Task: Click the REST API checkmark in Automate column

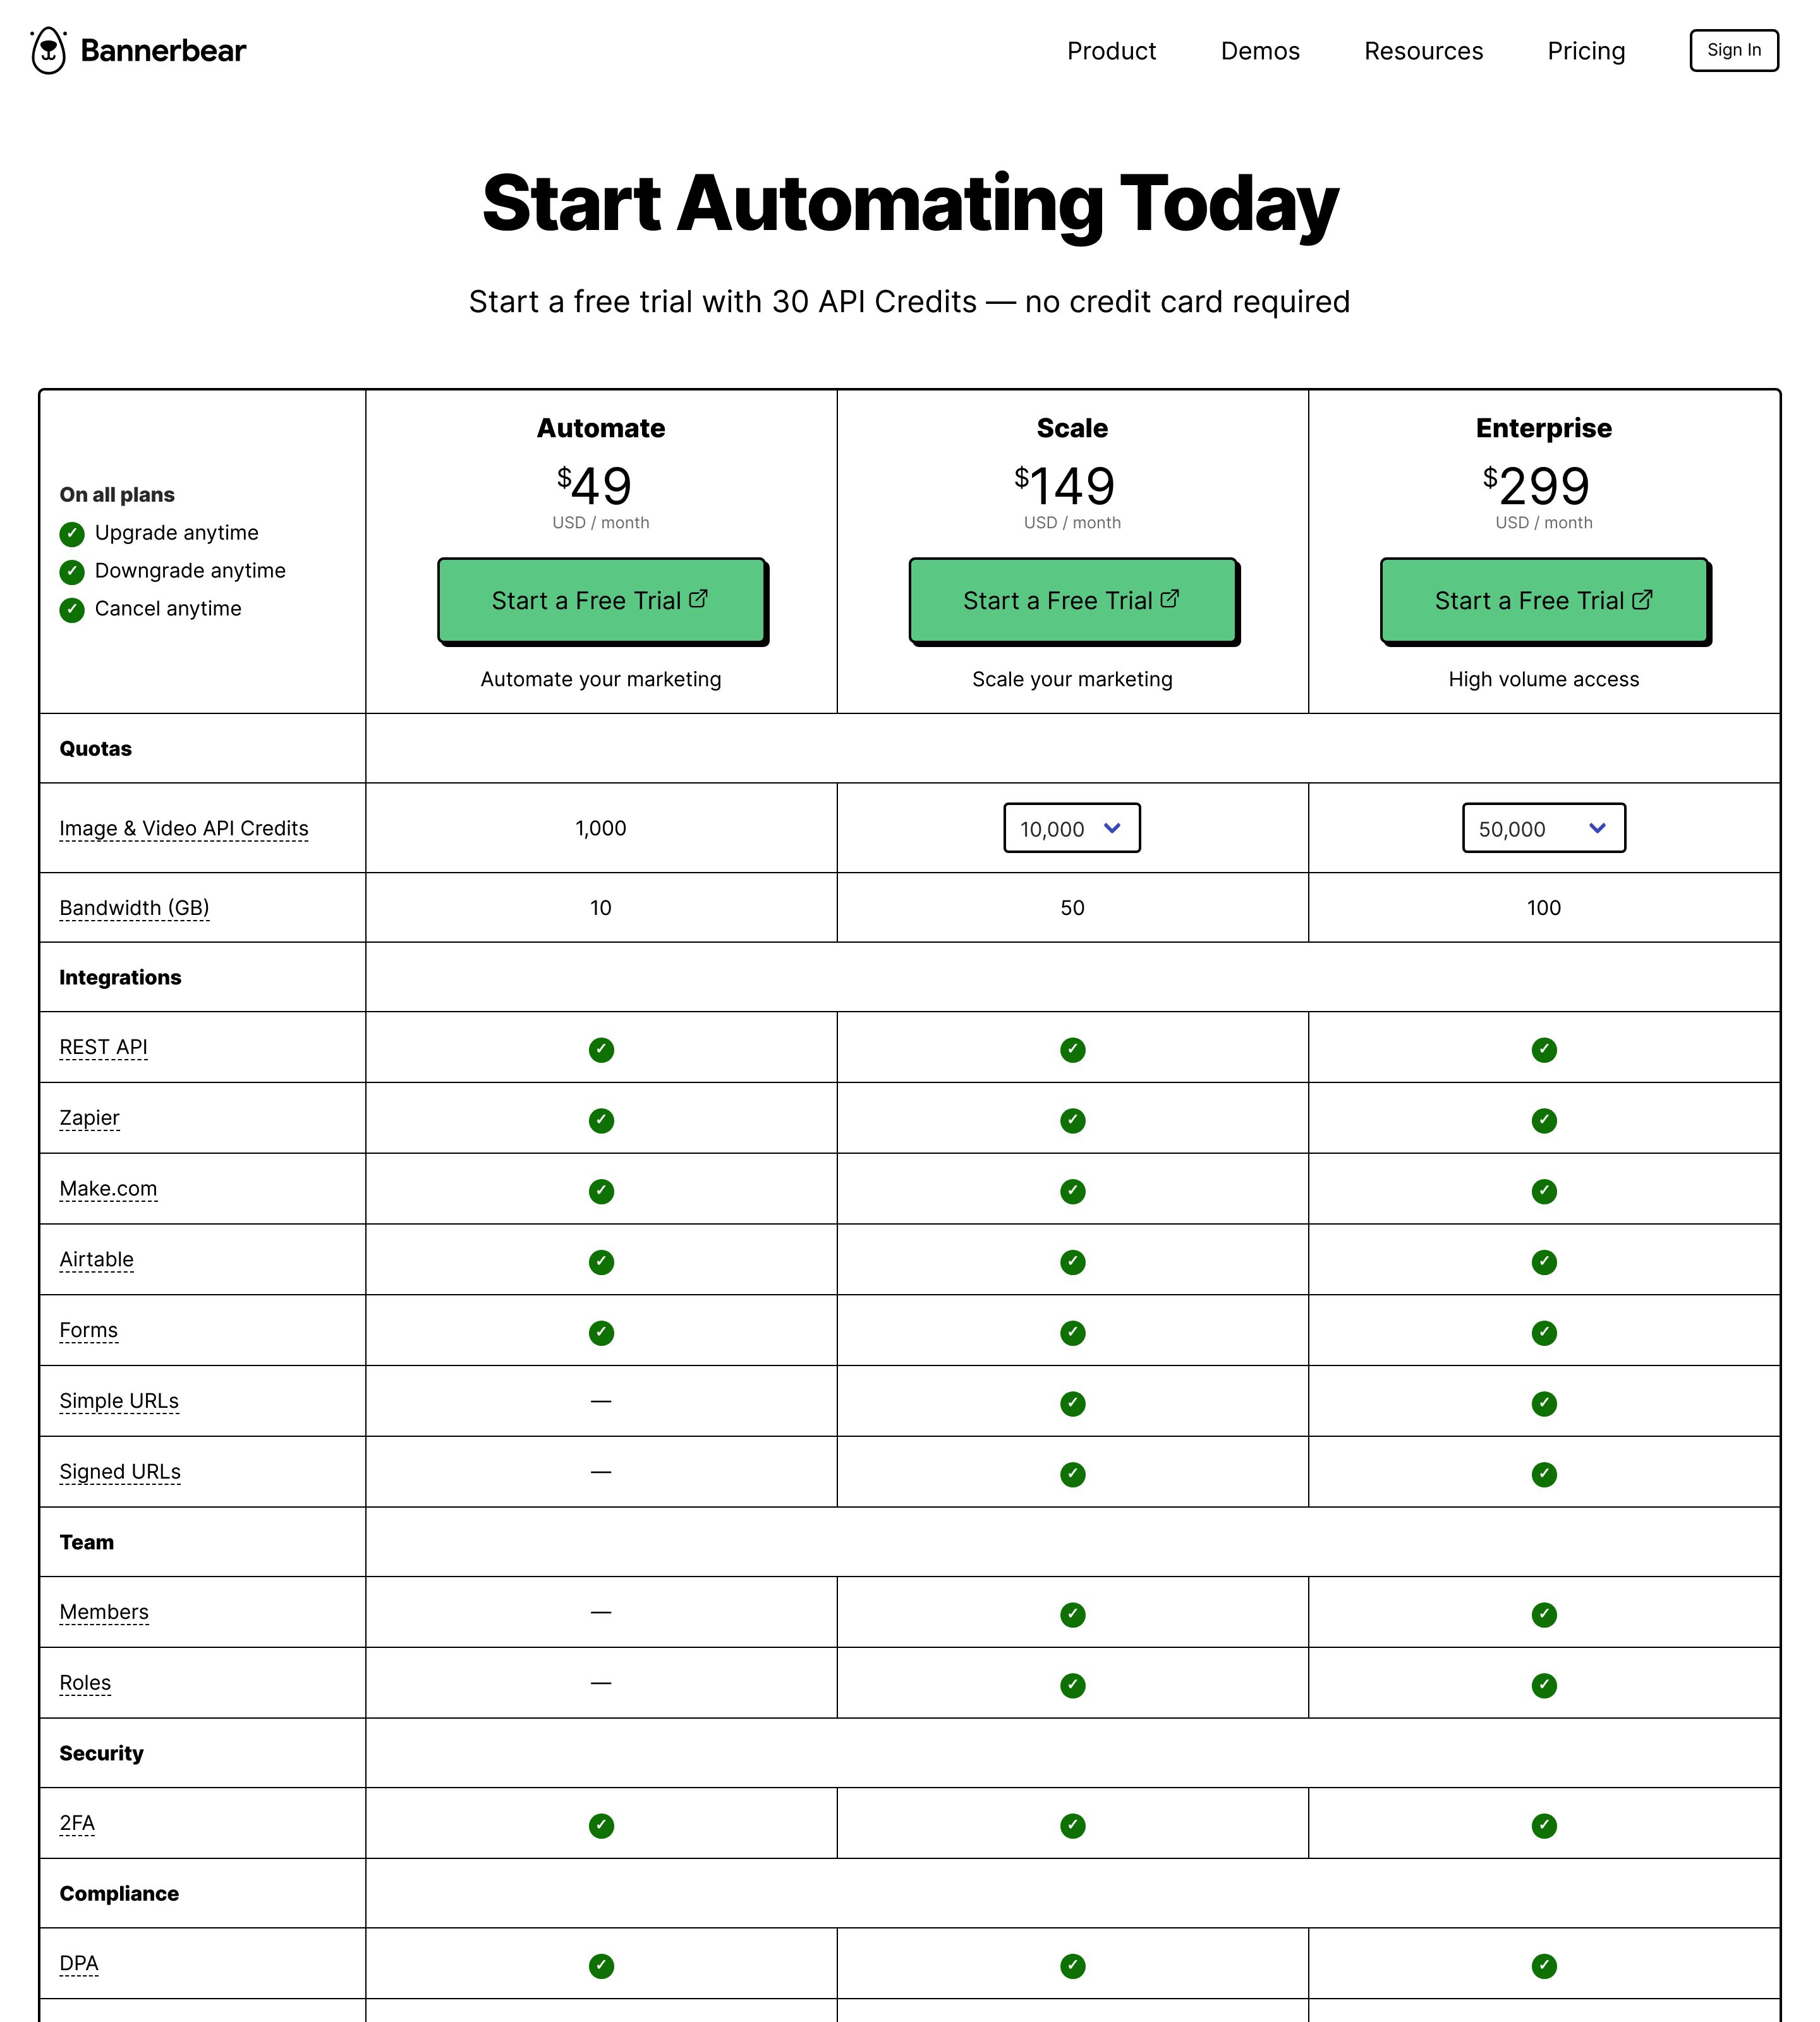Action: pyautogui.click(x=601, y=1049)
